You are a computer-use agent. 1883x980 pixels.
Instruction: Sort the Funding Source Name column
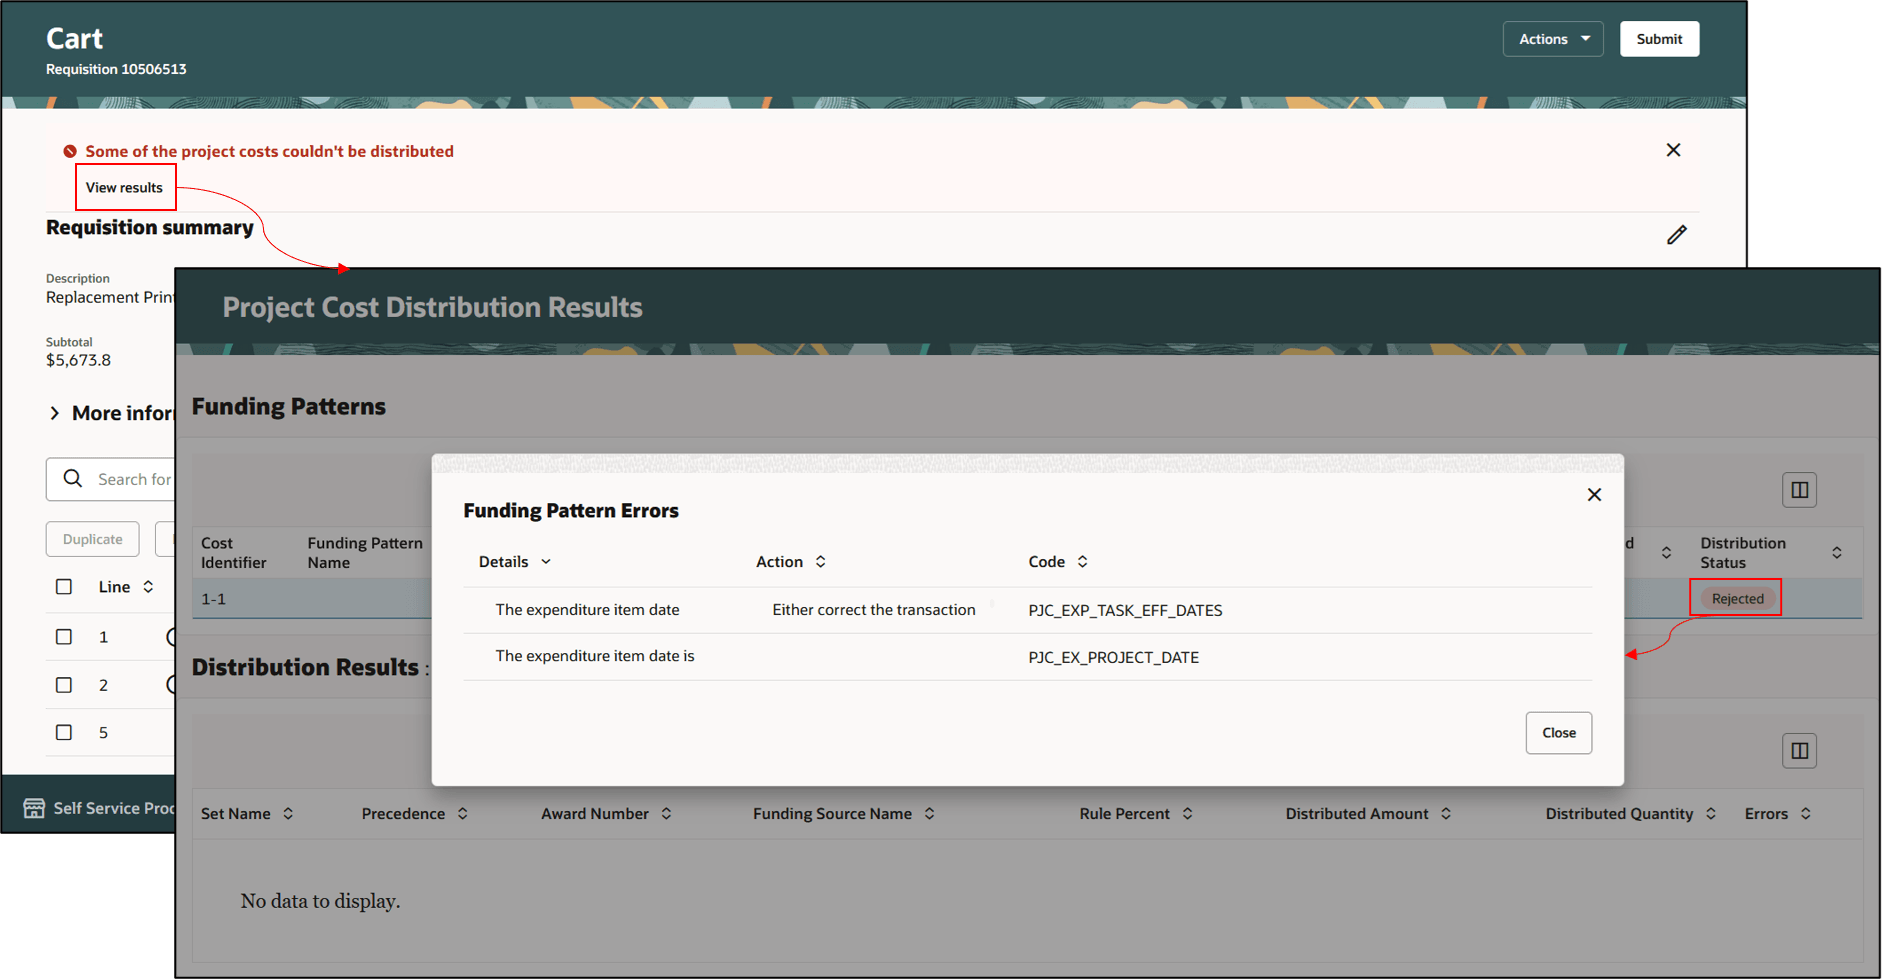(931, 813)
